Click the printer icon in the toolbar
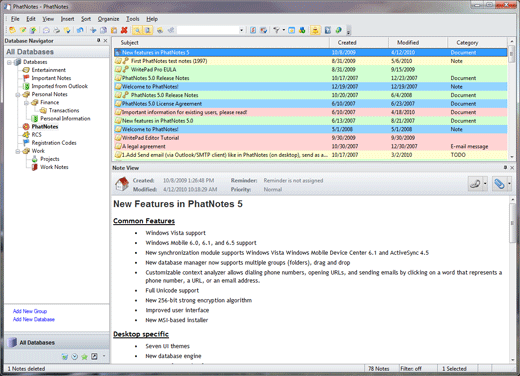This screenshot has height=376, width=520. point(57,30)
